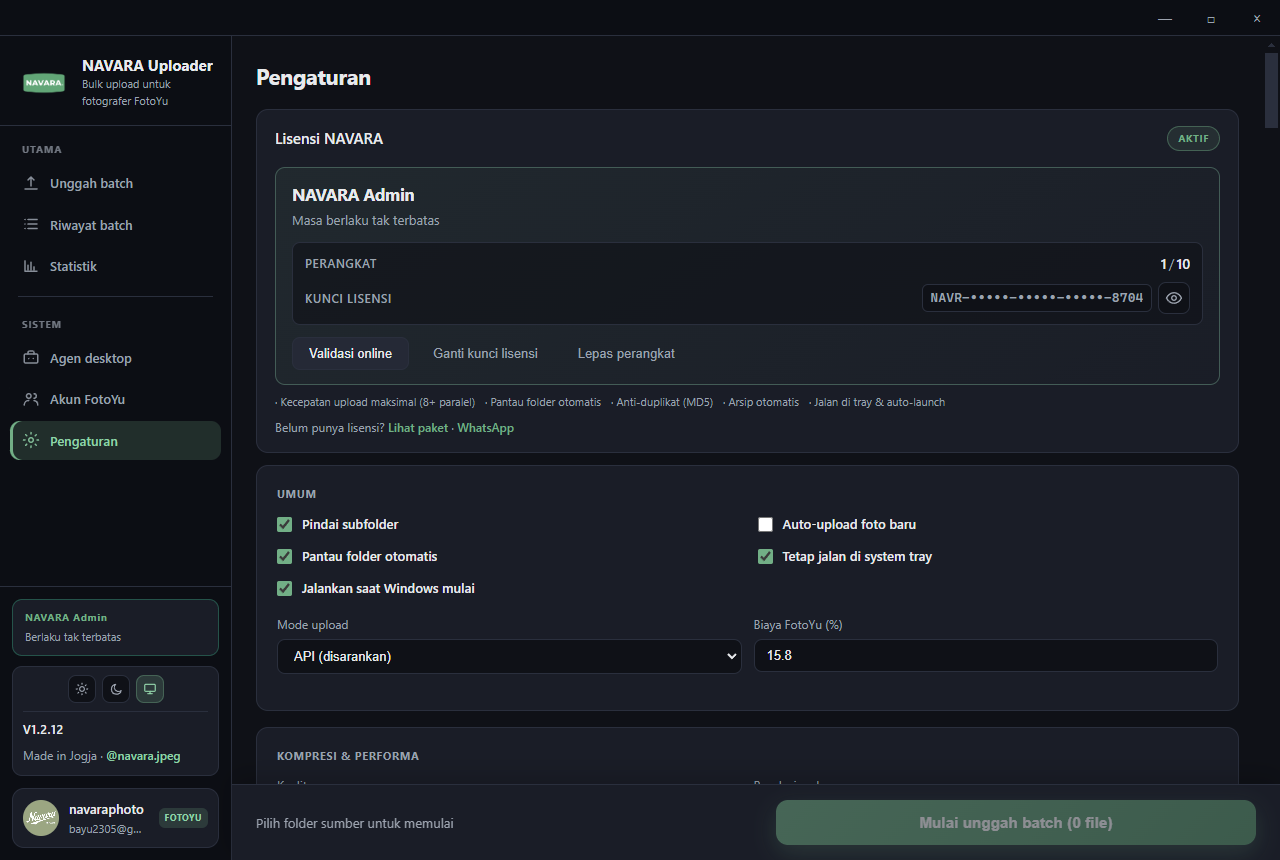Screen dimensions: 1280x860
Task: Reveal license key with eye icon
Action: coord(1174,298)
